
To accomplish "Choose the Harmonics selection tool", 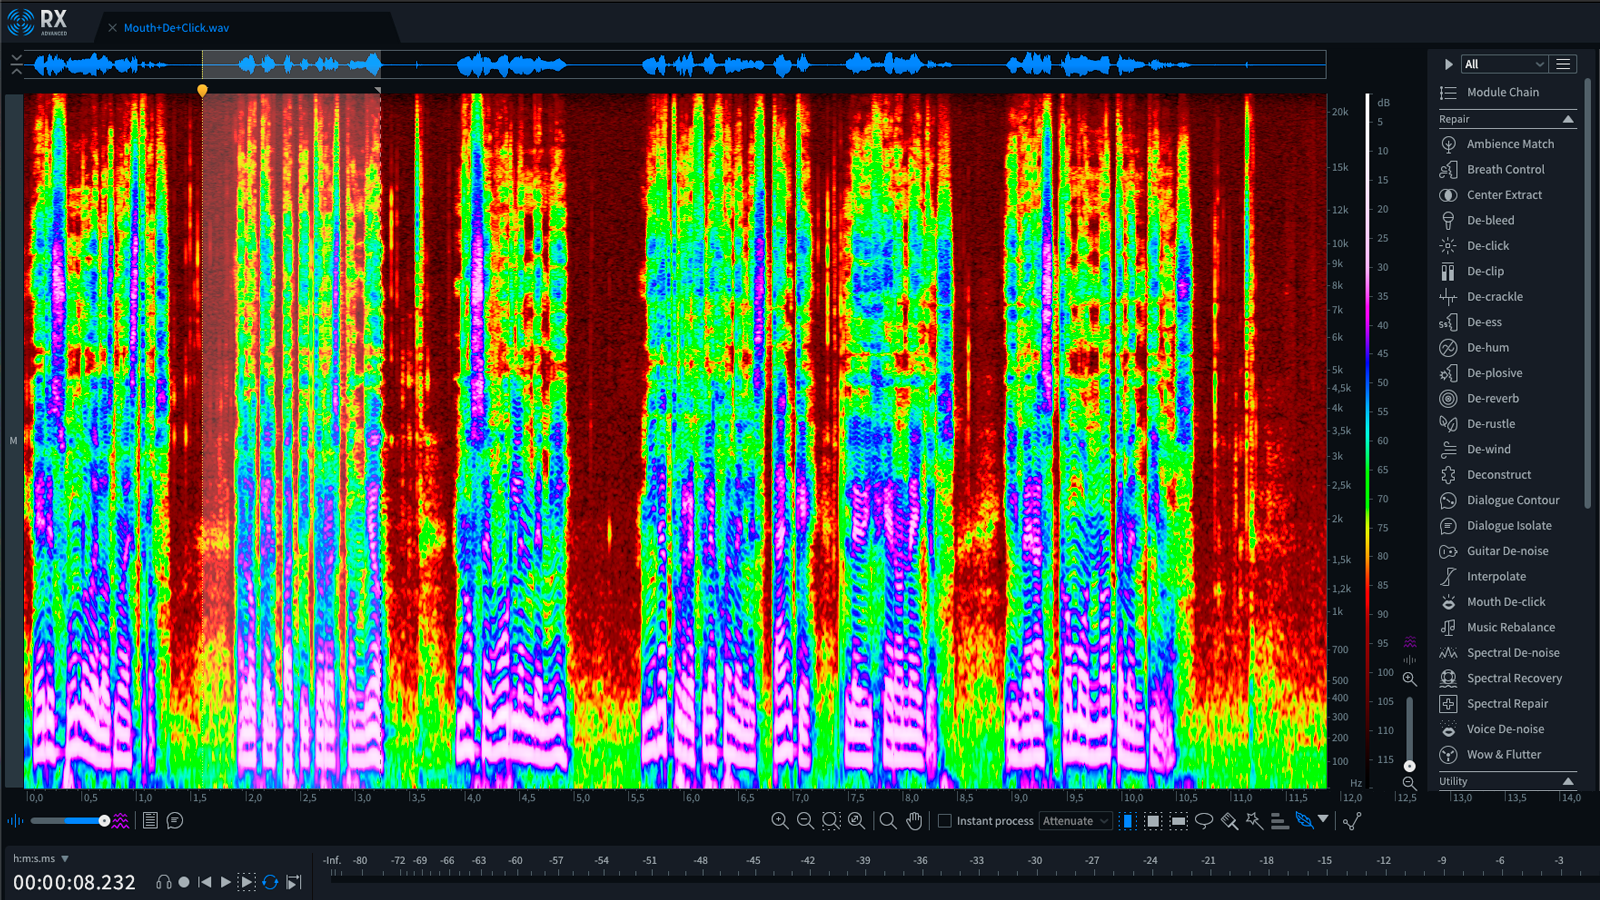I will tap(1279, 821).
